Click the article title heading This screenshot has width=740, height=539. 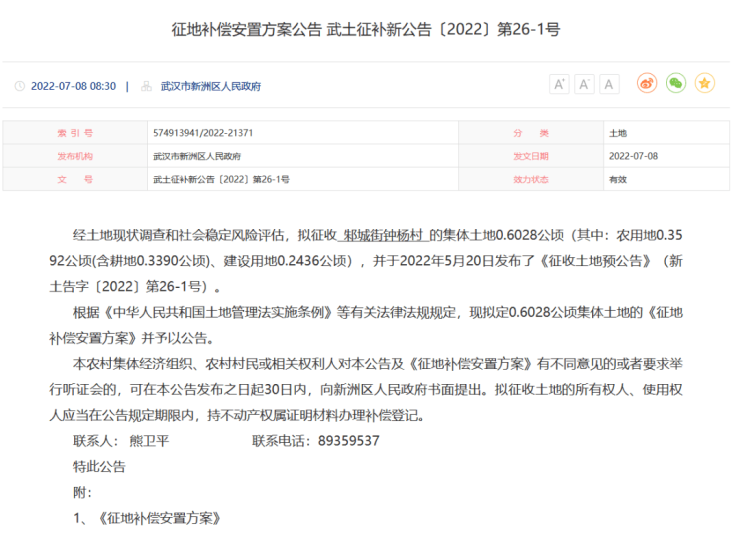point(366,30)
